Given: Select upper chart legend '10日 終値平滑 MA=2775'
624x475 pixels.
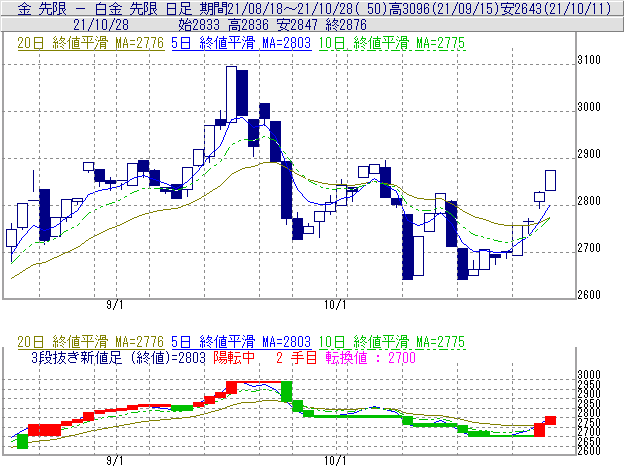Looking at the screenshot, I should click(x=392, y=43).
